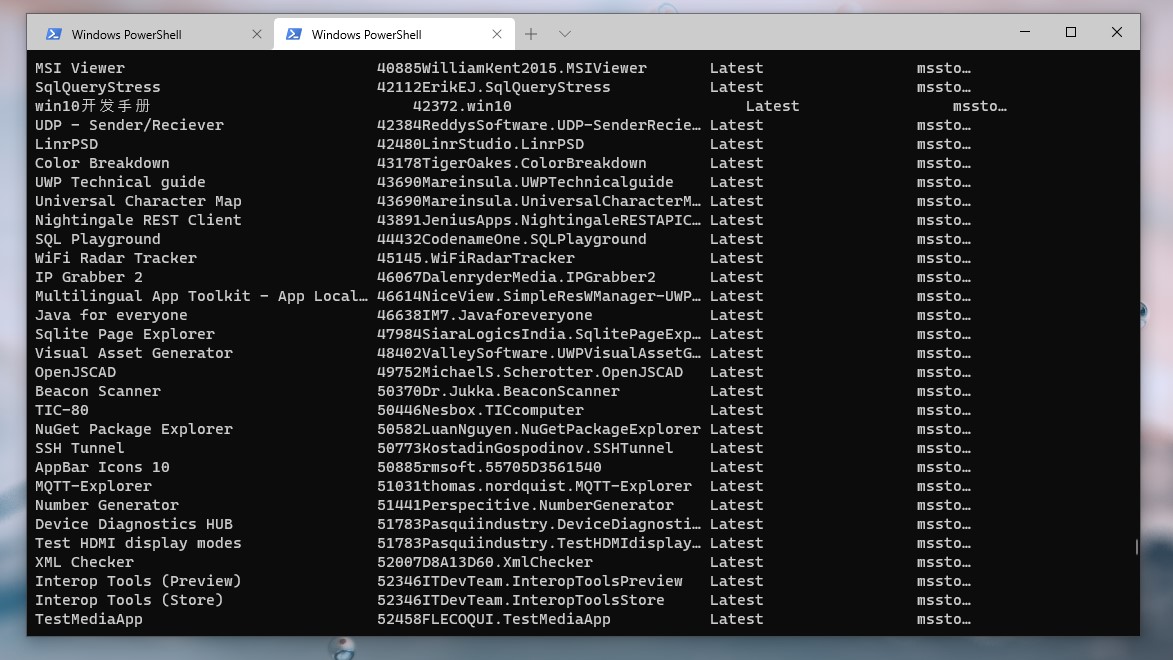Click ID '52458FLECOQUI.TestMediaApp'
The image size is (1173, 660).
494,620
